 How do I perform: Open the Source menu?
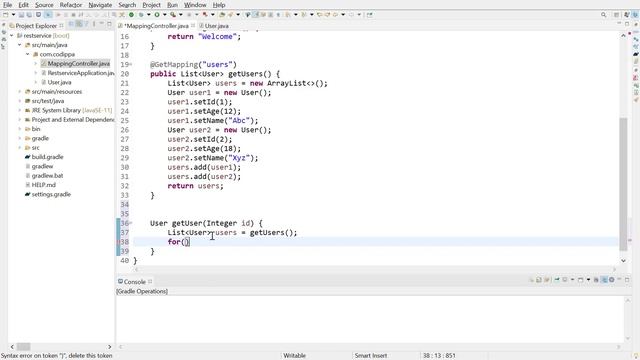(44, 5)
